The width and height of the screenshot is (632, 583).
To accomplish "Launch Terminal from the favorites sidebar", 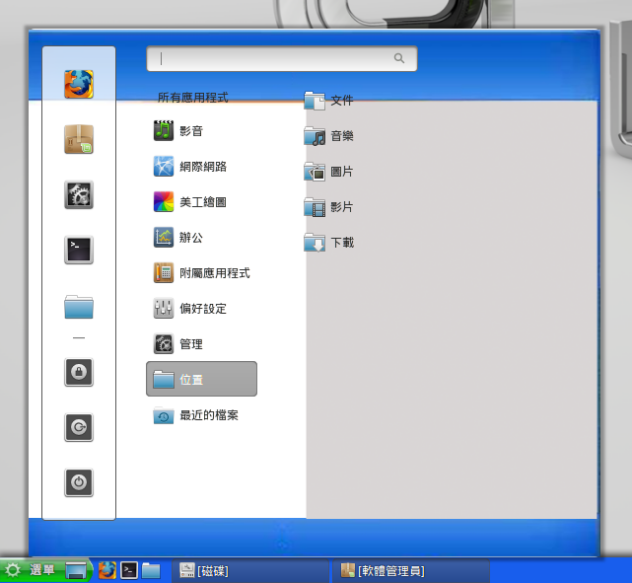I will click(79, 250).
